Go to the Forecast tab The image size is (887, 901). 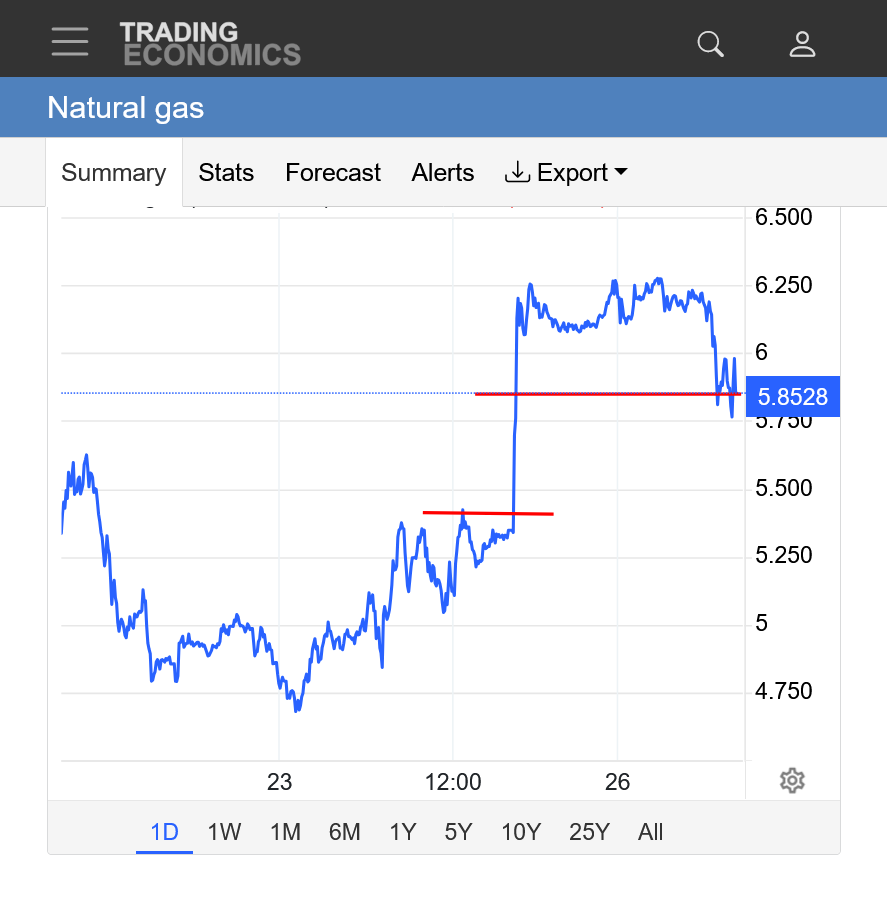point(333,173)
